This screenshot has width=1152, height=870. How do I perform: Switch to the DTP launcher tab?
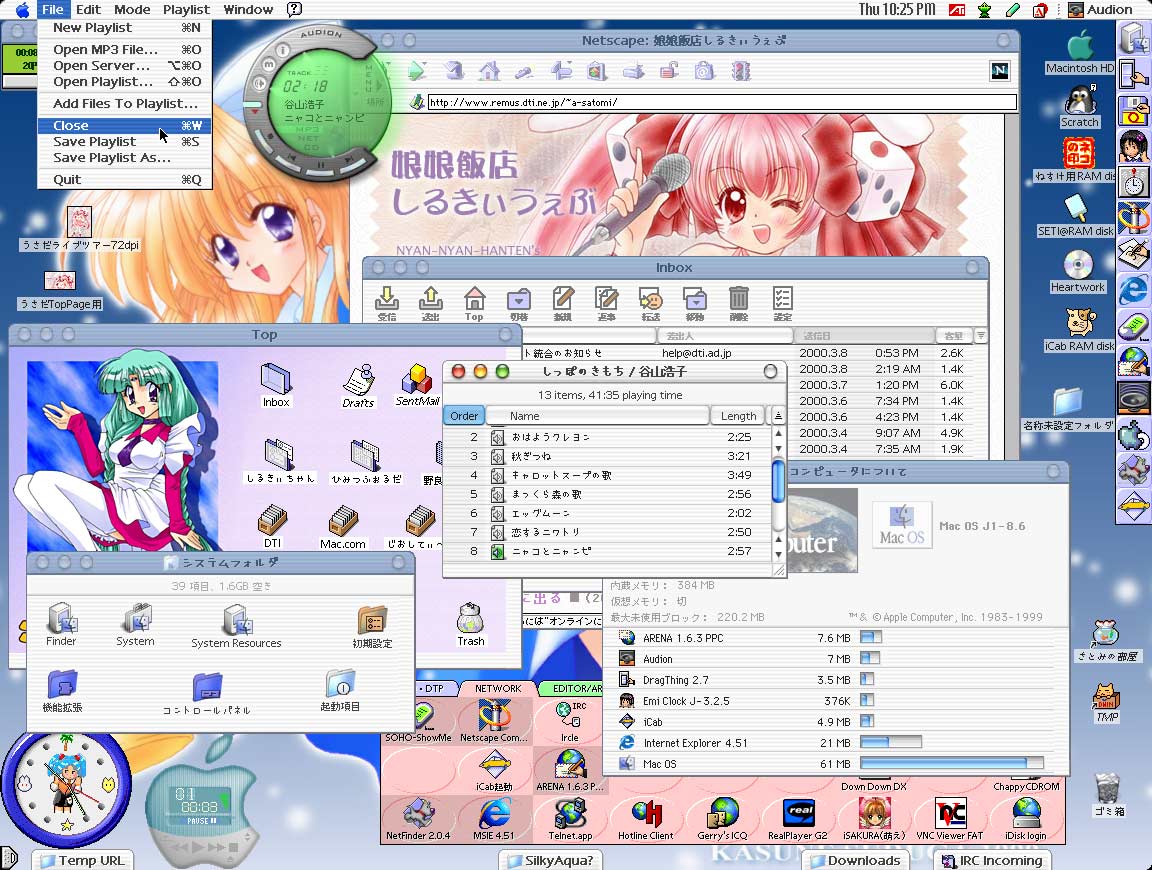pyautogui.click(x=434, y=689)
